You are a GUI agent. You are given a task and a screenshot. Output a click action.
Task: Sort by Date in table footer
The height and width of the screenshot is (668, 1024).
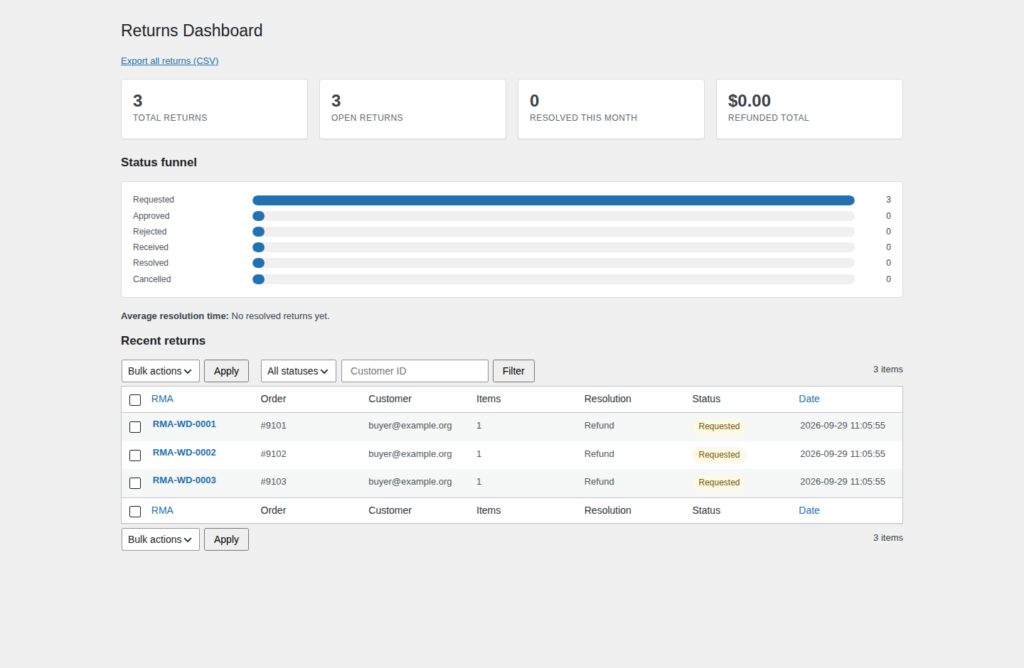pyautogui.click(x=809, y=511)
